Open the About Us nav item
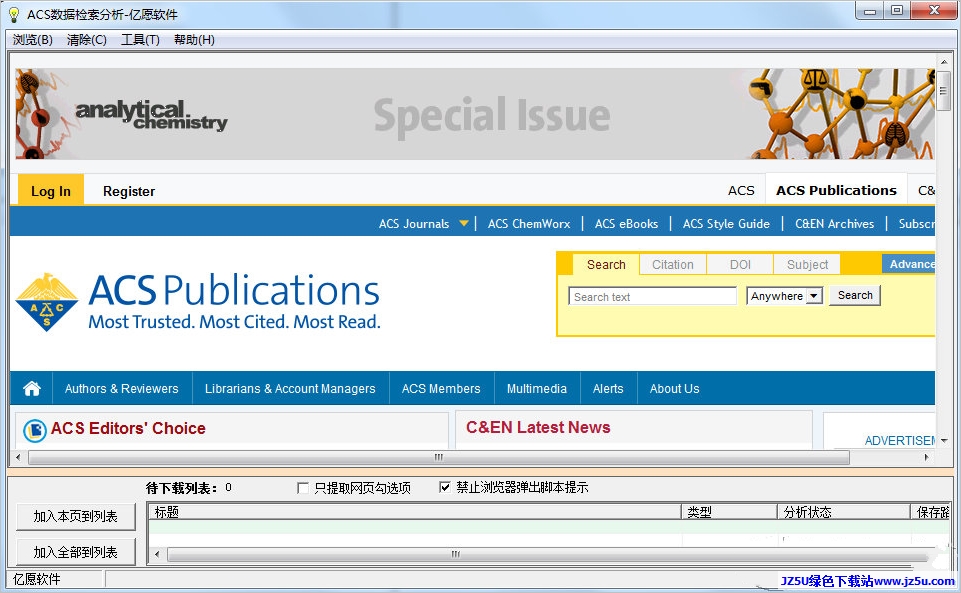Image resolution: width=961 pixels, height=593 pixels. pos(674,388)
